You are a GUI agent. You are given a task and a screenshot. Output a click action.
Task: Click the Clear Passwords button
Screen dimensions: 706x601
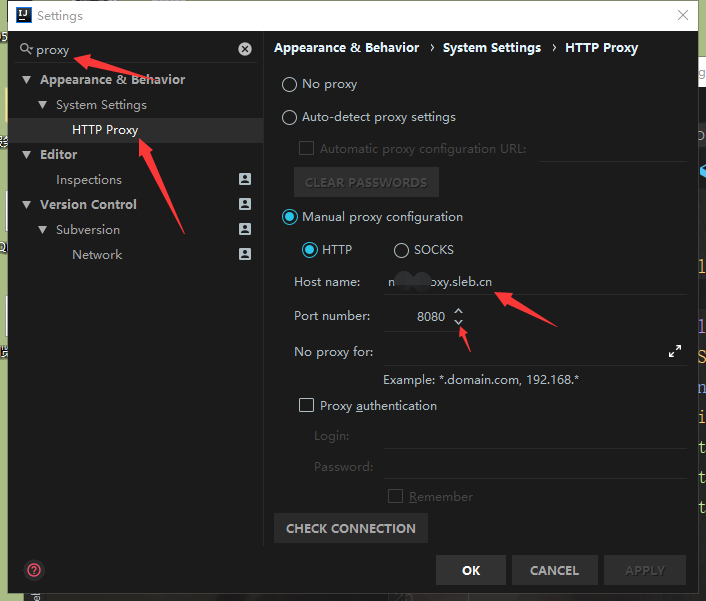click(366, 182)
